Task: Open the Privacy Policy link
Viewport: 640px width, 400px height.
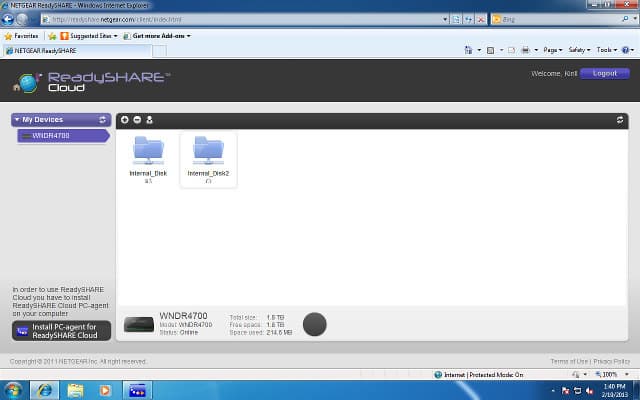Action: coord(611,361)
